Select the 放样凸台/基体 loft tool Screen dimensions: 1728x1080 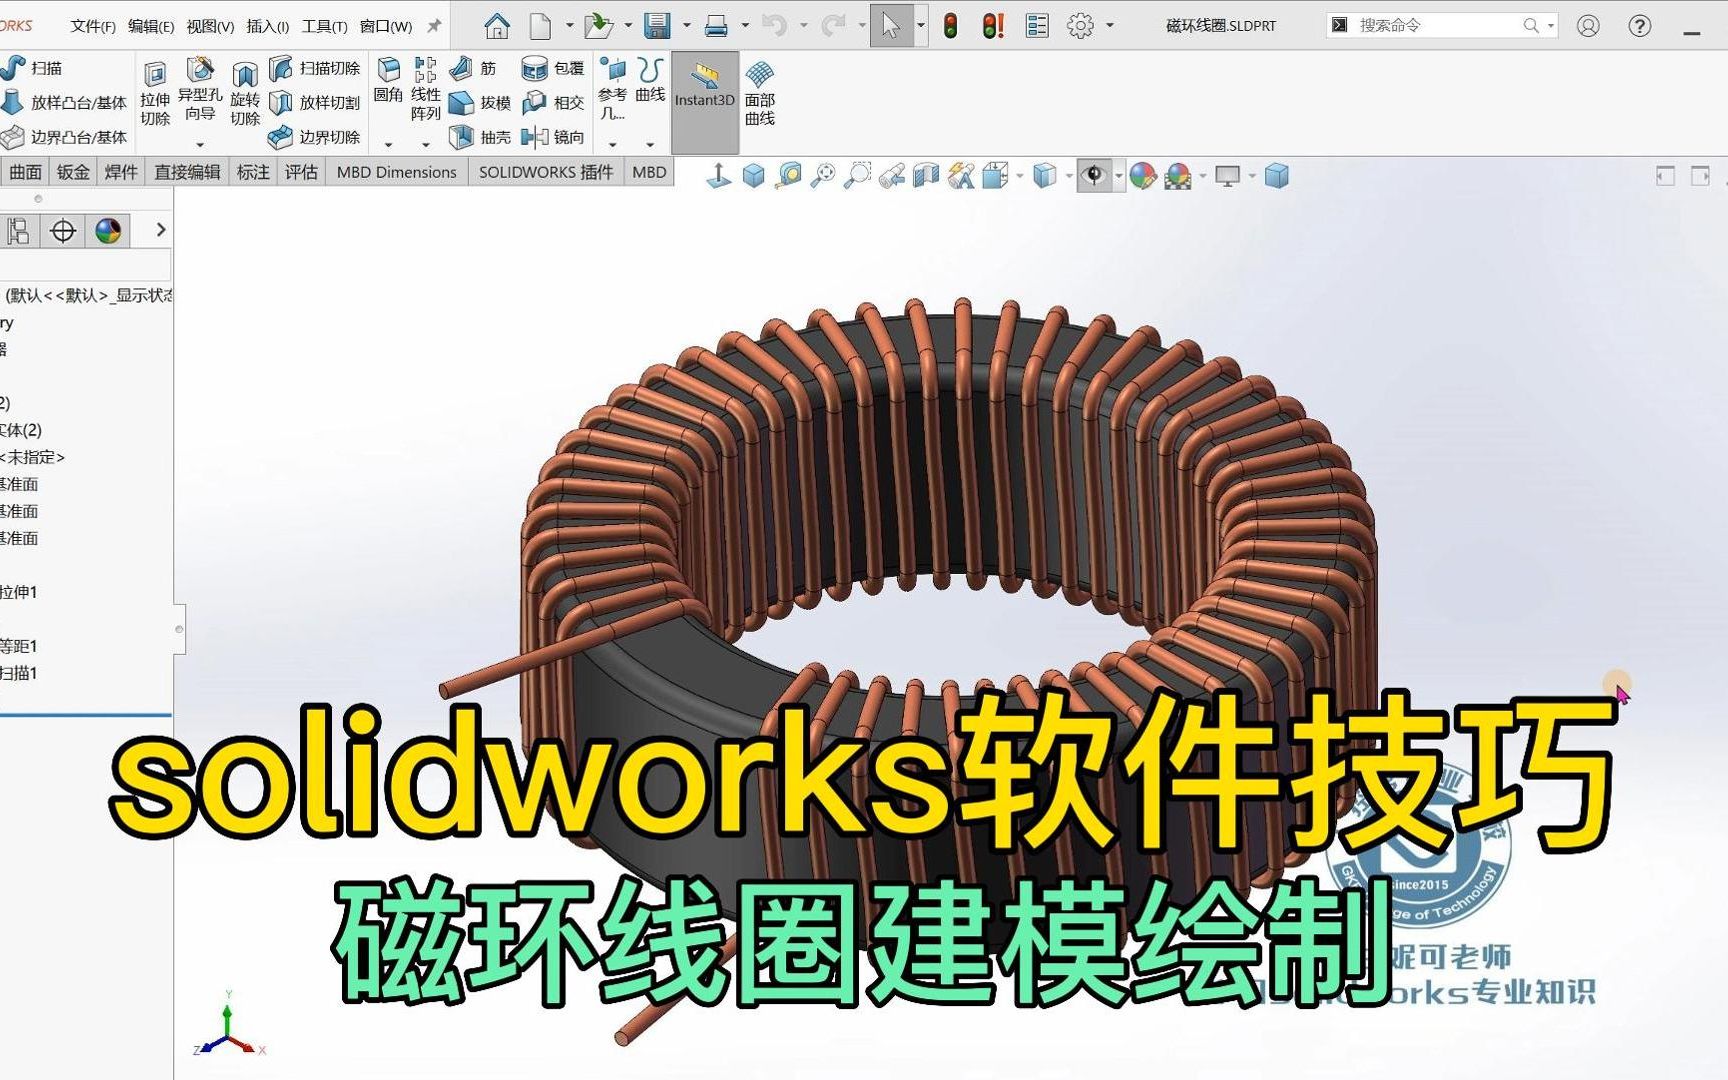coord(64,102)
